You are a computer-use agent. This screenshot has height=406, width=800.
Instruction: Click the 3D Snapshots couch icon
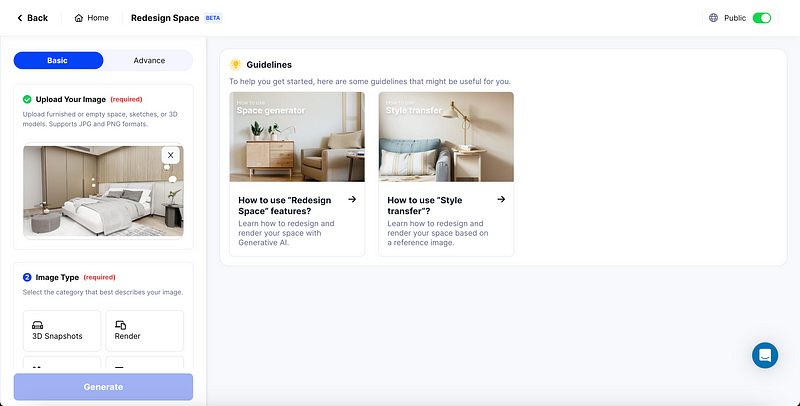37,325
